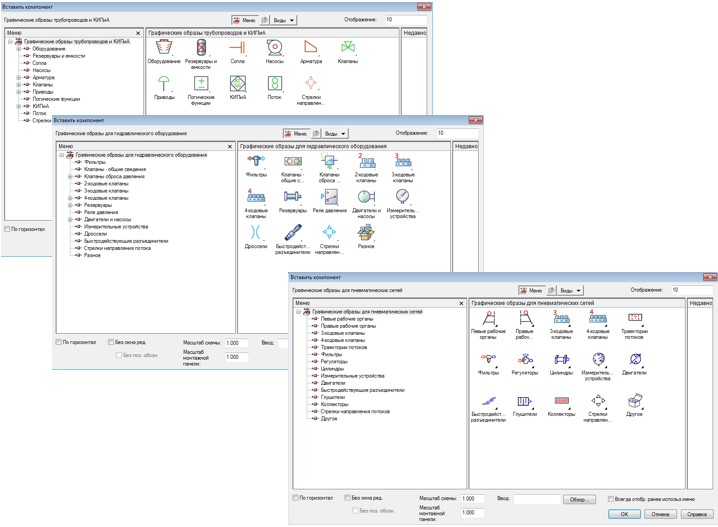Viewport: 718px width, 527px height.
Task: Expand Оборудование node in piping tree
Action: click(19, 49)
